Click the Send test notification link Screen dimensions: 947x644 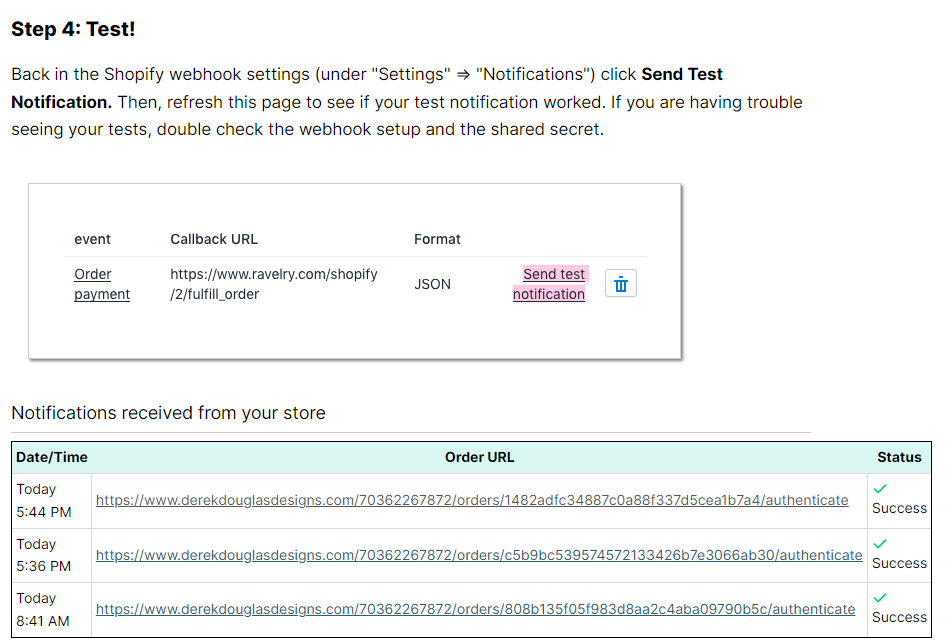pos(551,284)
